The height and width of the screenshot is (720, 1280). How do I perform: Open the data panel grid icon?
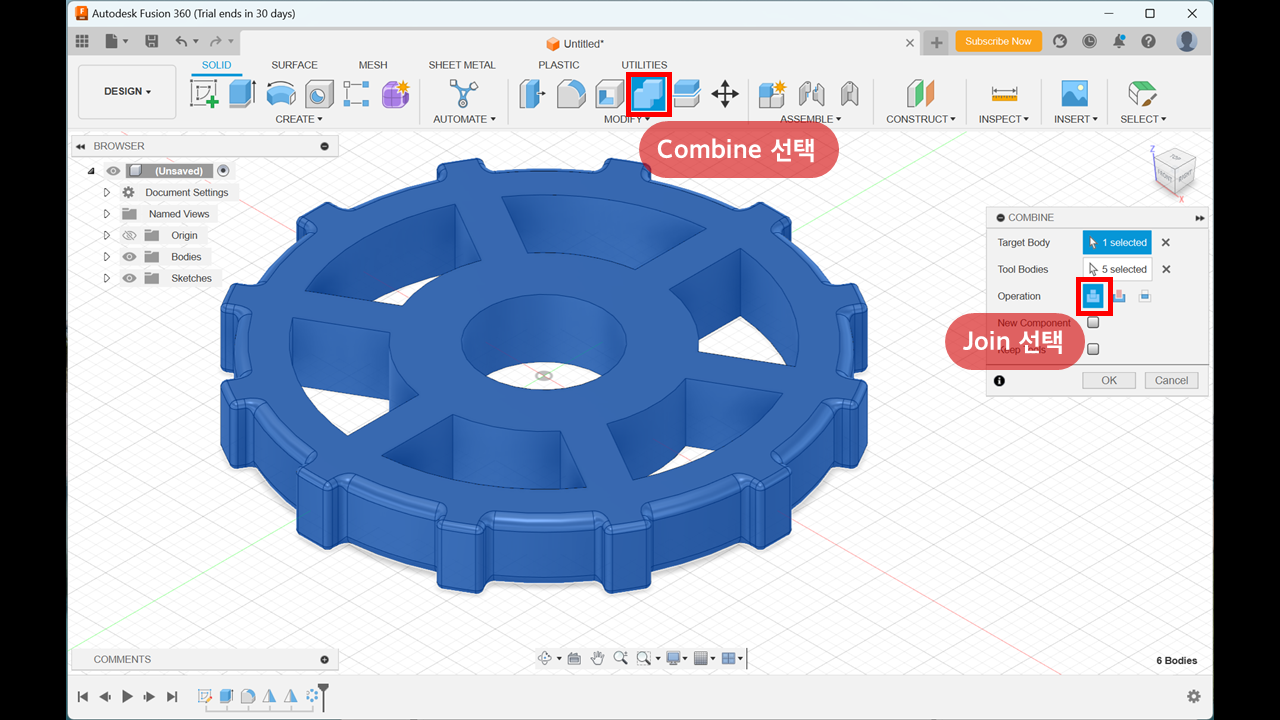click(x=82, y=41)
